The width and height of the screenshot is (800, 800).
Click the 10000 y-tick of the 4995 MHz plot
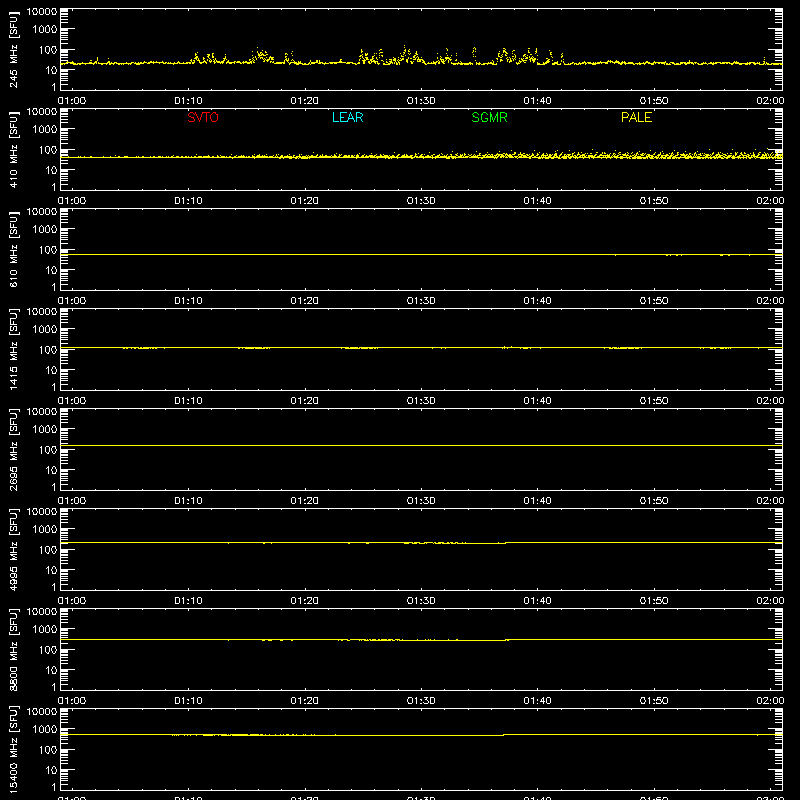(x=42, y=512)
